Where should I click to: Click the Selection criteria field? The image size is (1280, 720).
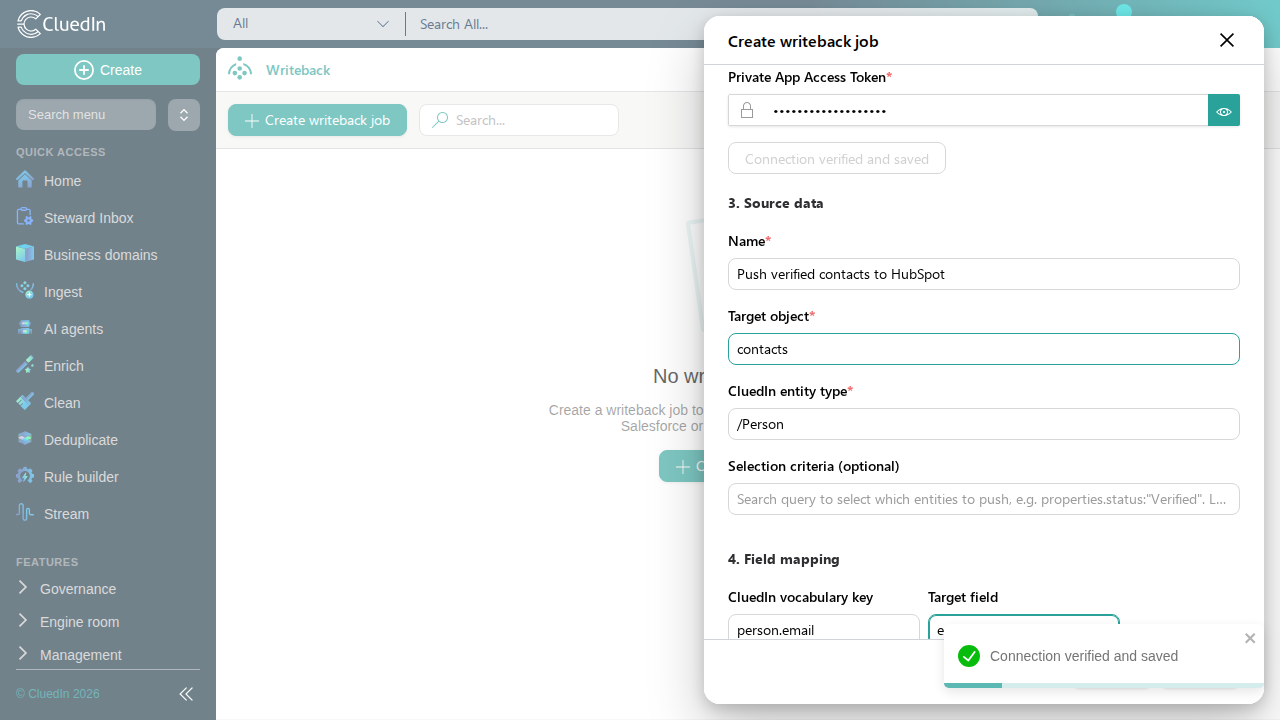[x=984, y=499]
